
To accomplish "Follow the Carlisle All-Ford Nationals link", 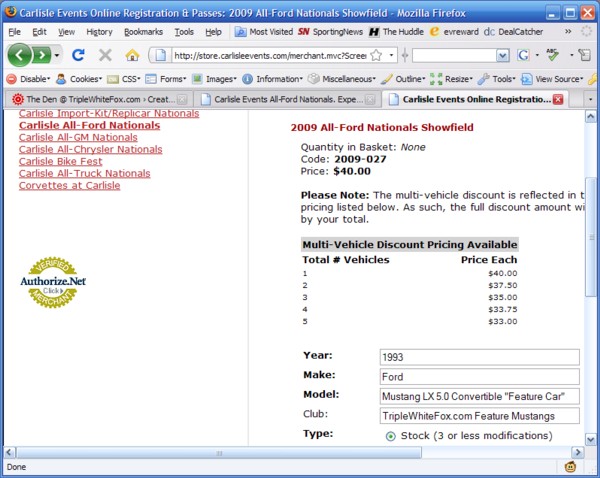I will (x=90, y=125).
